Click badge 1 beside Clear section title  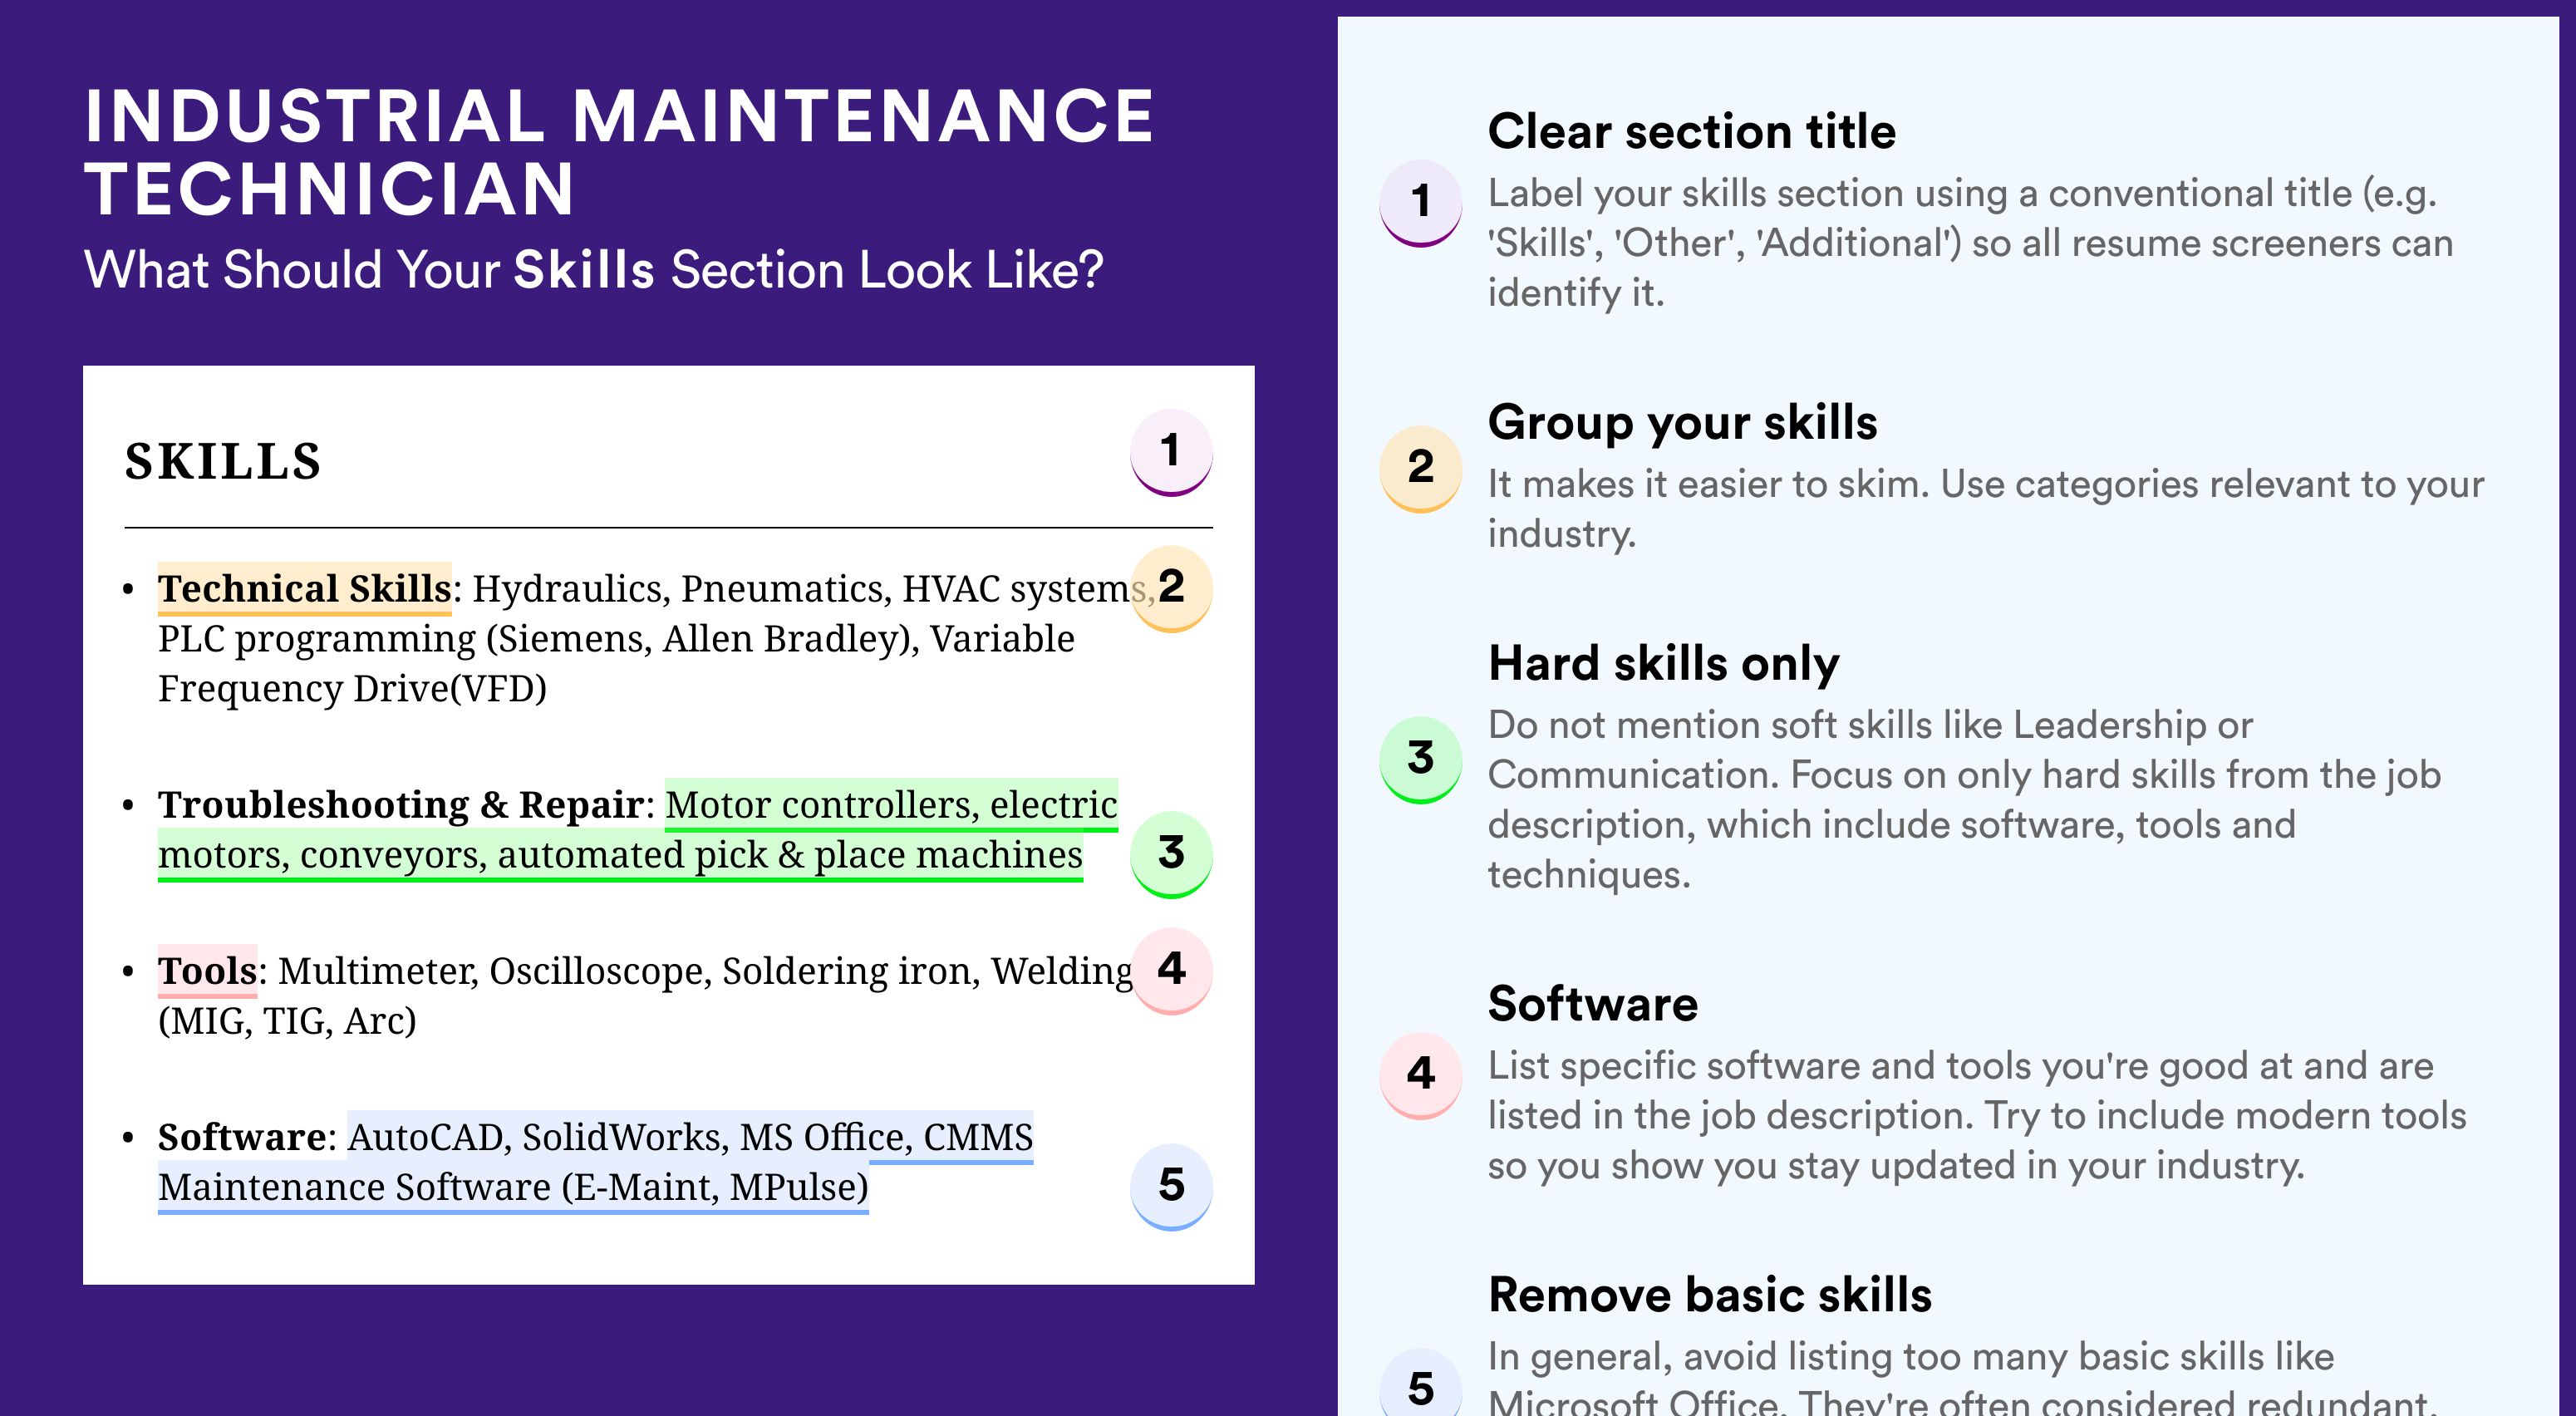[x=1420, y=201]
